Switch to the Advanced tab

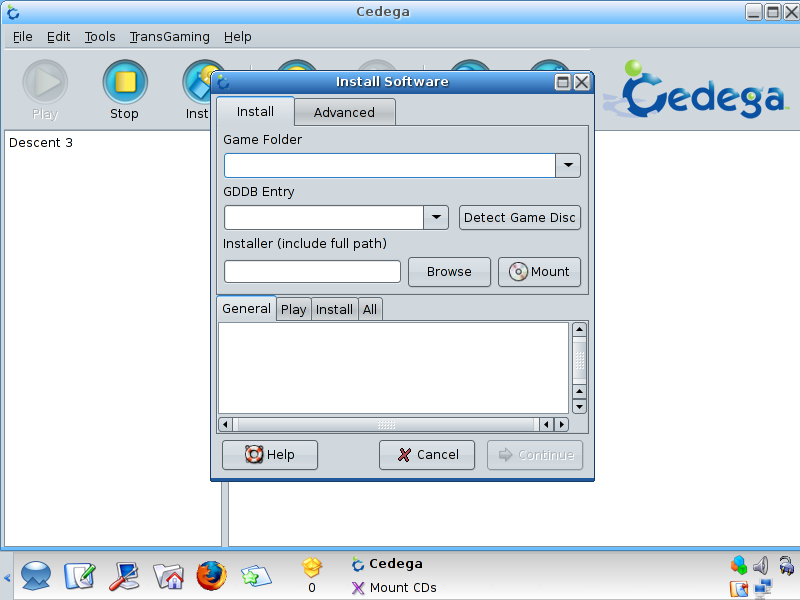[344, 112]
